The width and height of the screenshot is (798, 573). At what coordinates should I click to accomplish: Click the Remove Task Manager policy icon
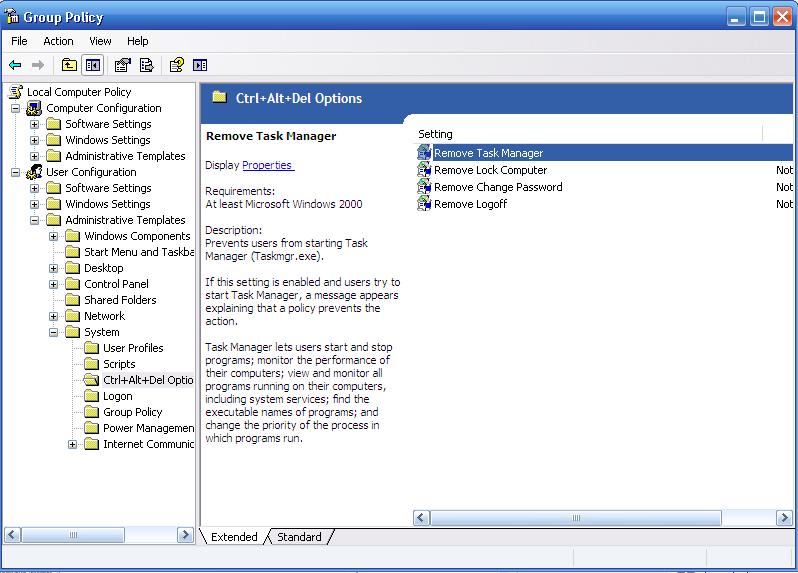[x=424, y=153]
